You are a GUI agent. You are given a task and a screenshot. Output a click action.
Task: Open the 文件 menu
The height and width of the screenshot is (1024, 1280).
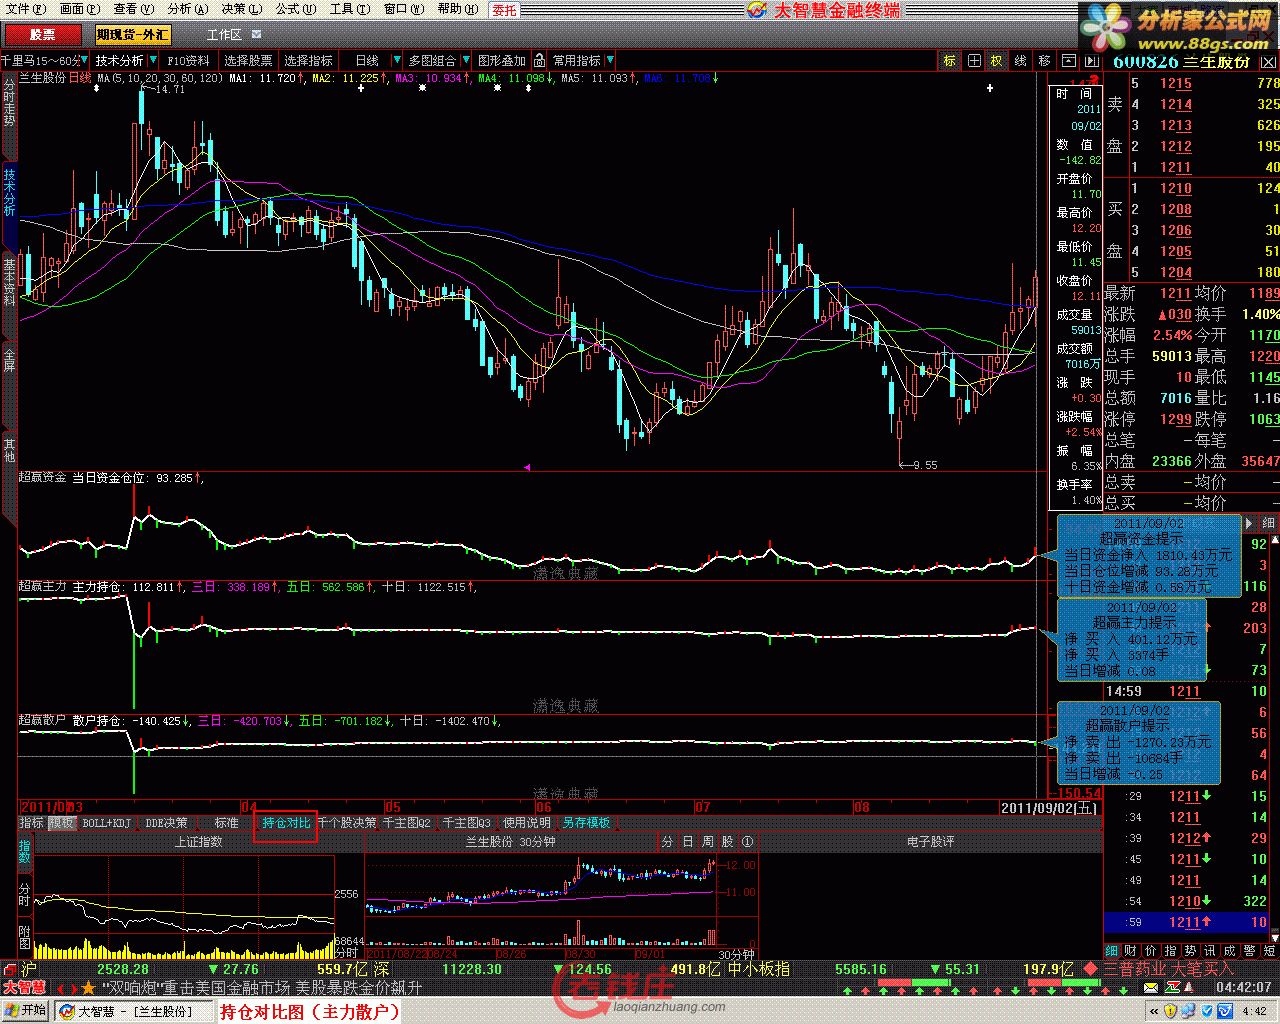point(24,9)
